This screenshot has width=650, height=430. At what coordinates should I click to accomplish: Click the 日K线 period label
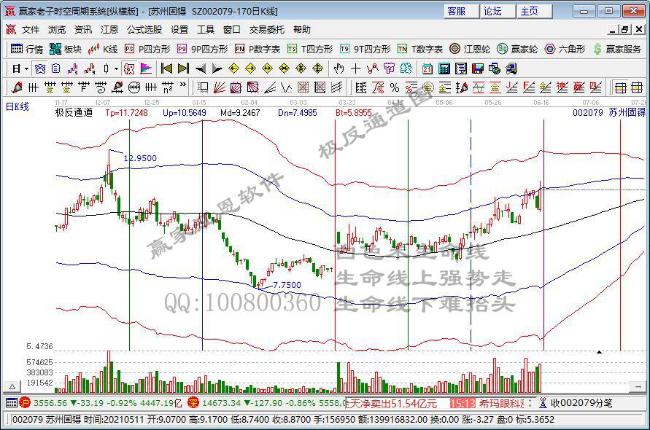point(17,107)
